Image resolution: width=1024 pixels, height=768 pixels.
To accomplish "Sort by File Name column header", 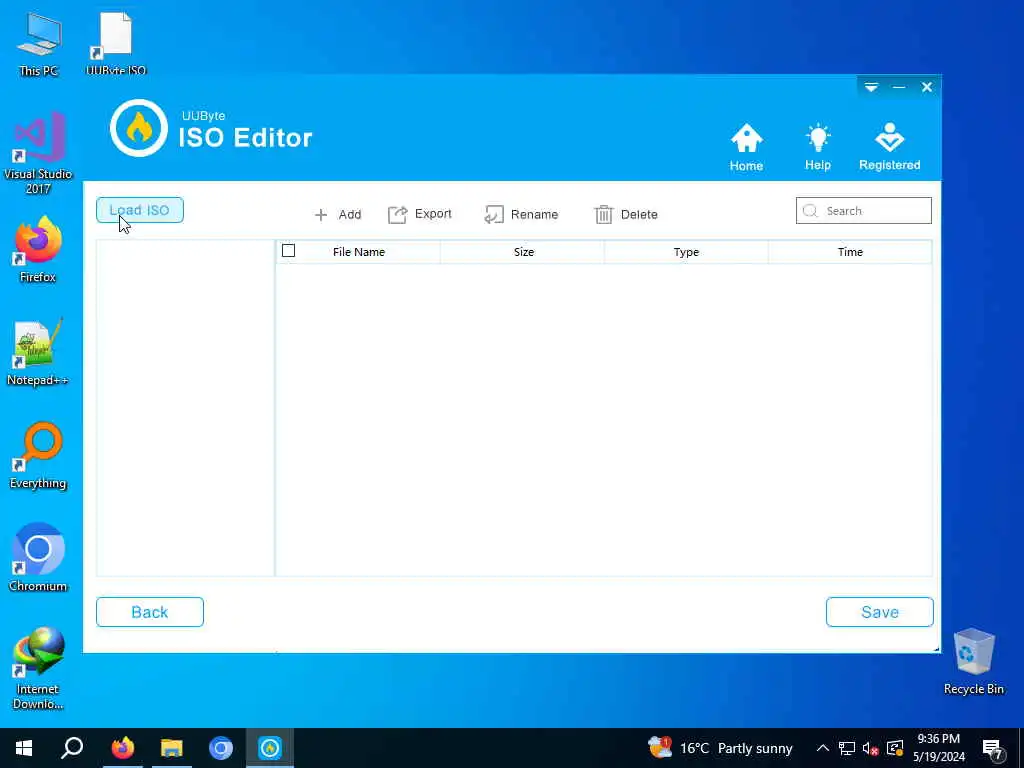I will 359,252.
